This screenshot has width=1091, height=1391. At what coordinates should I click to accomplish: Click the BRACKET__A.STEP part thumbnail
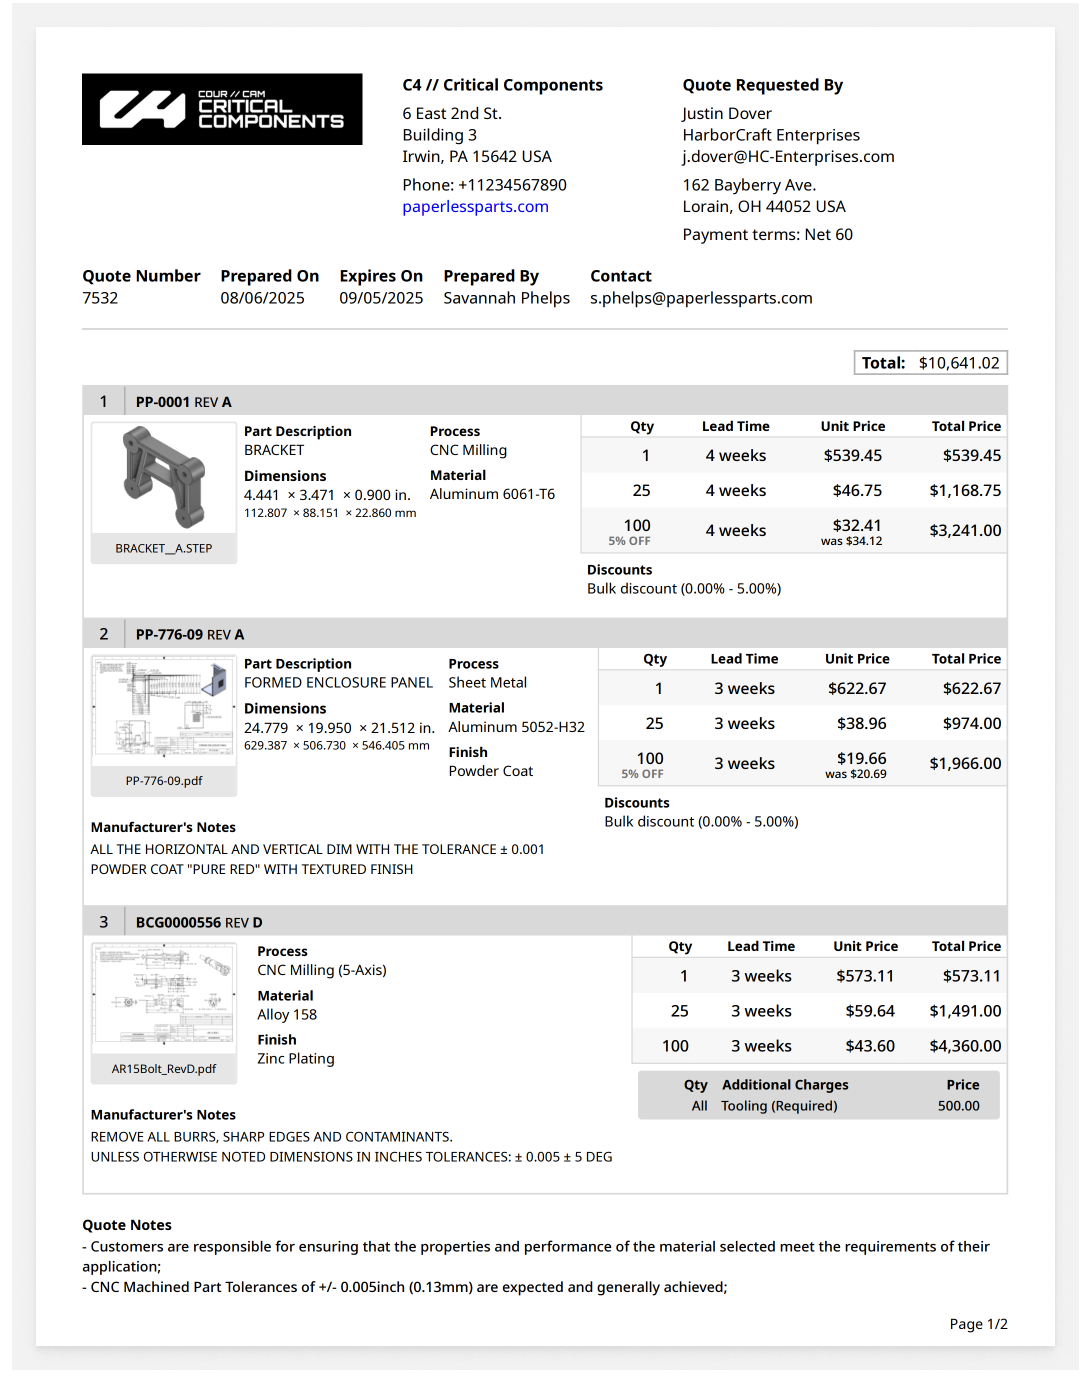164,479
